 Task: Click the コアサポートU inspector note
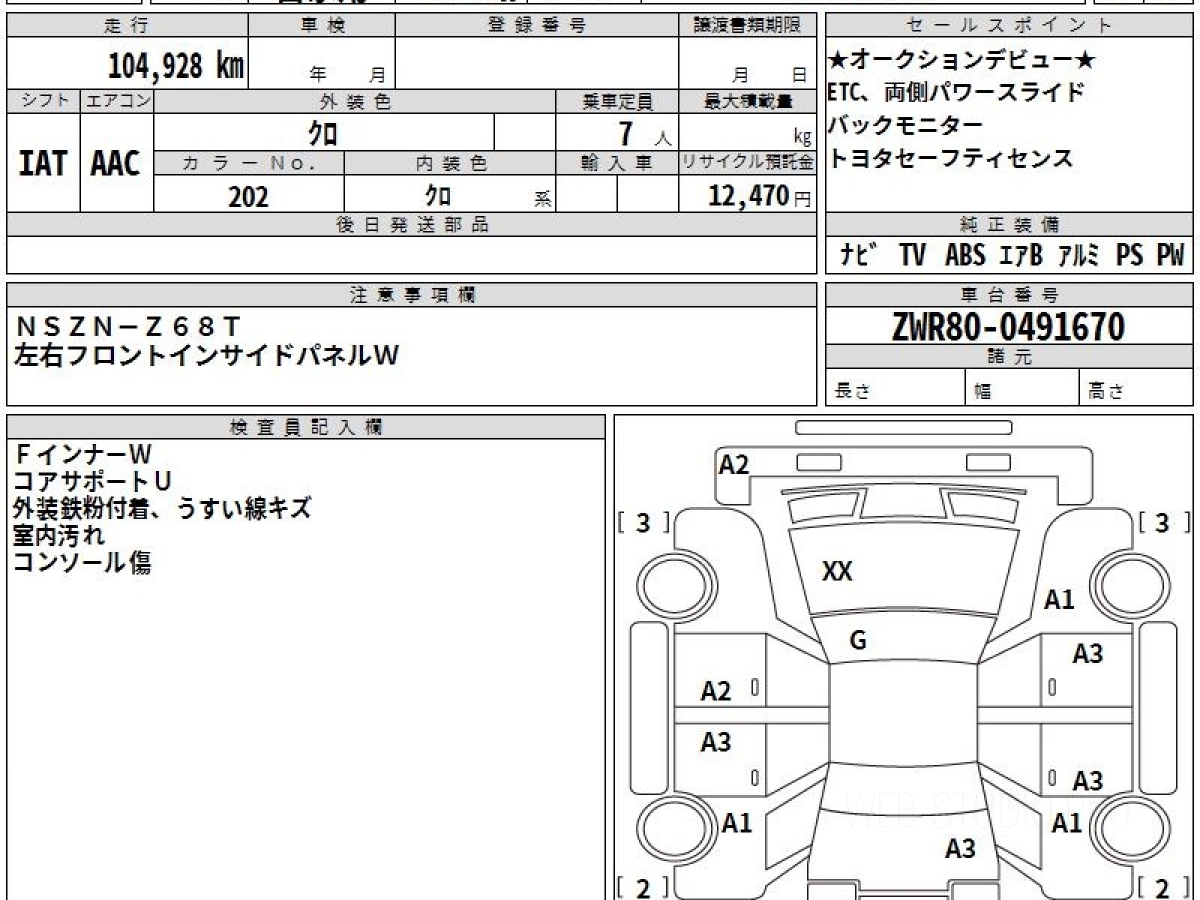[92, 482]
